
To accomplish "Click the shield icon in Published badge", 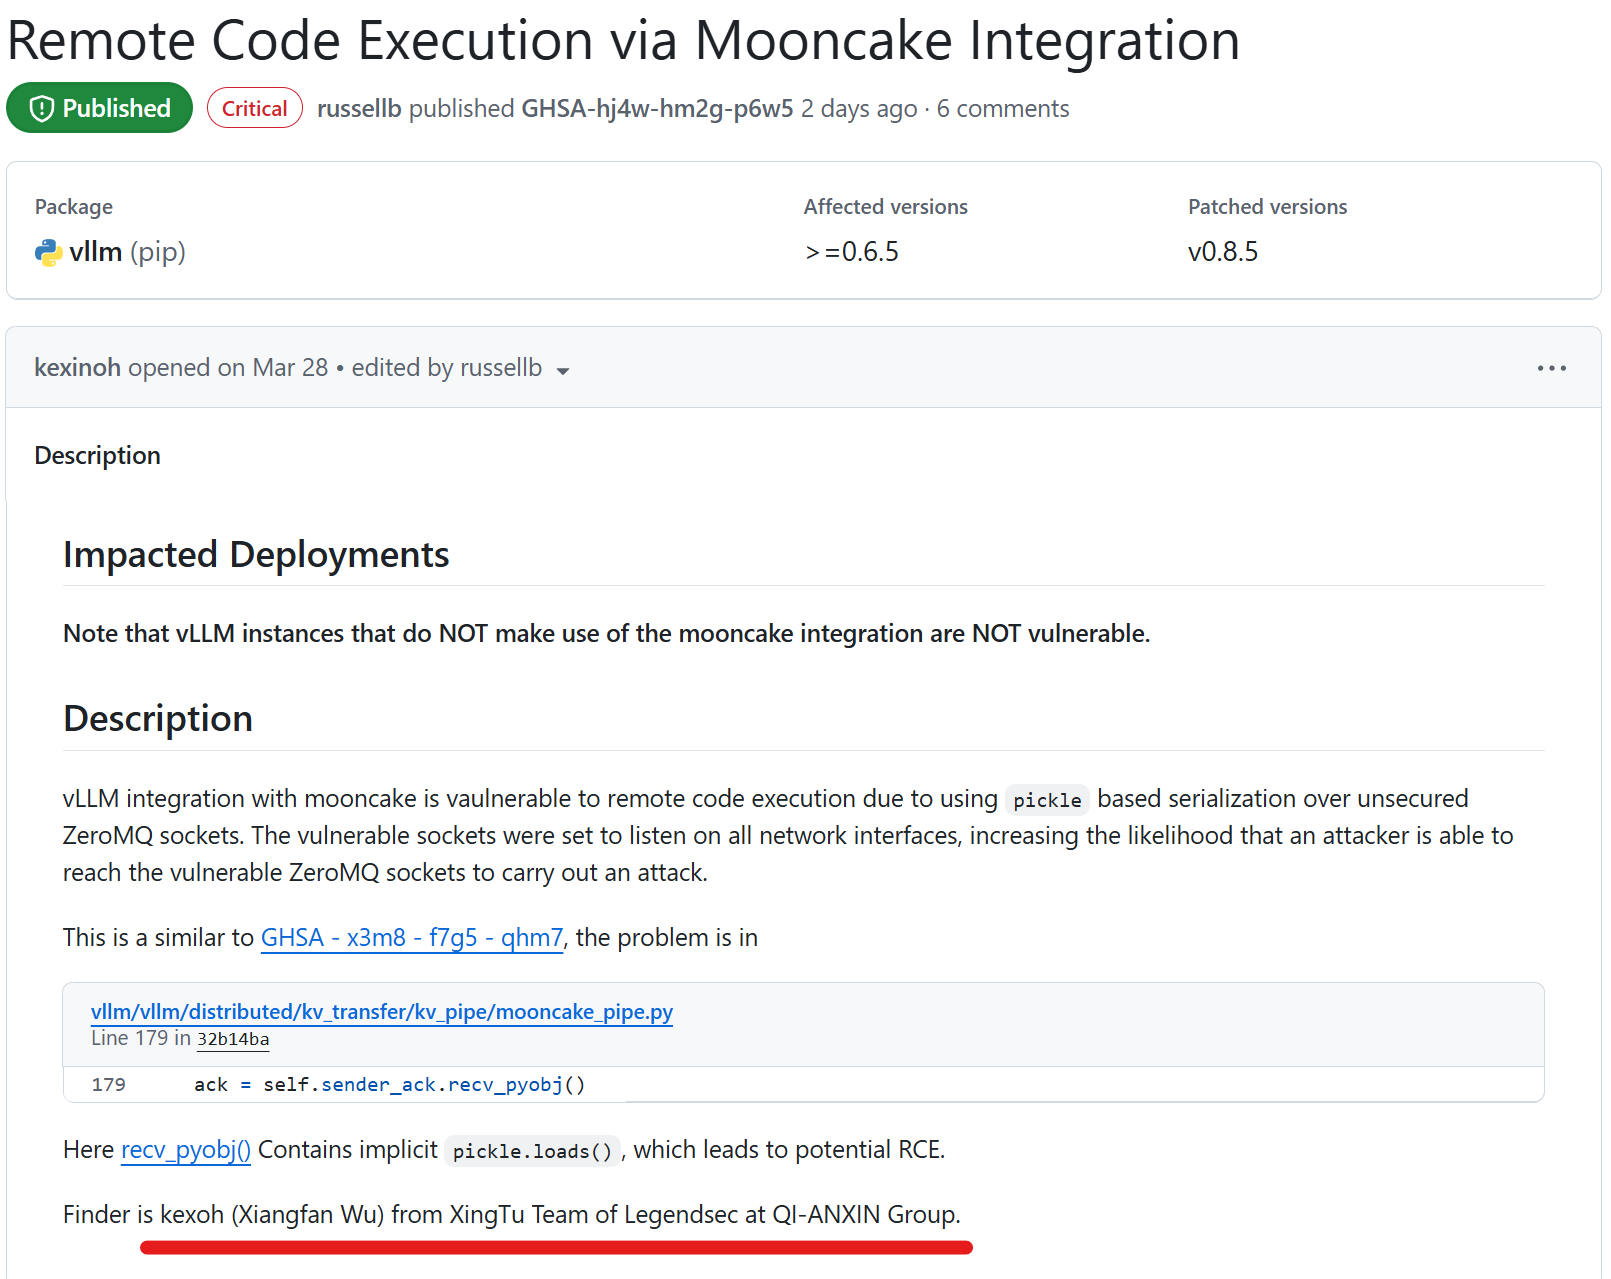I will tap(41, 108).
